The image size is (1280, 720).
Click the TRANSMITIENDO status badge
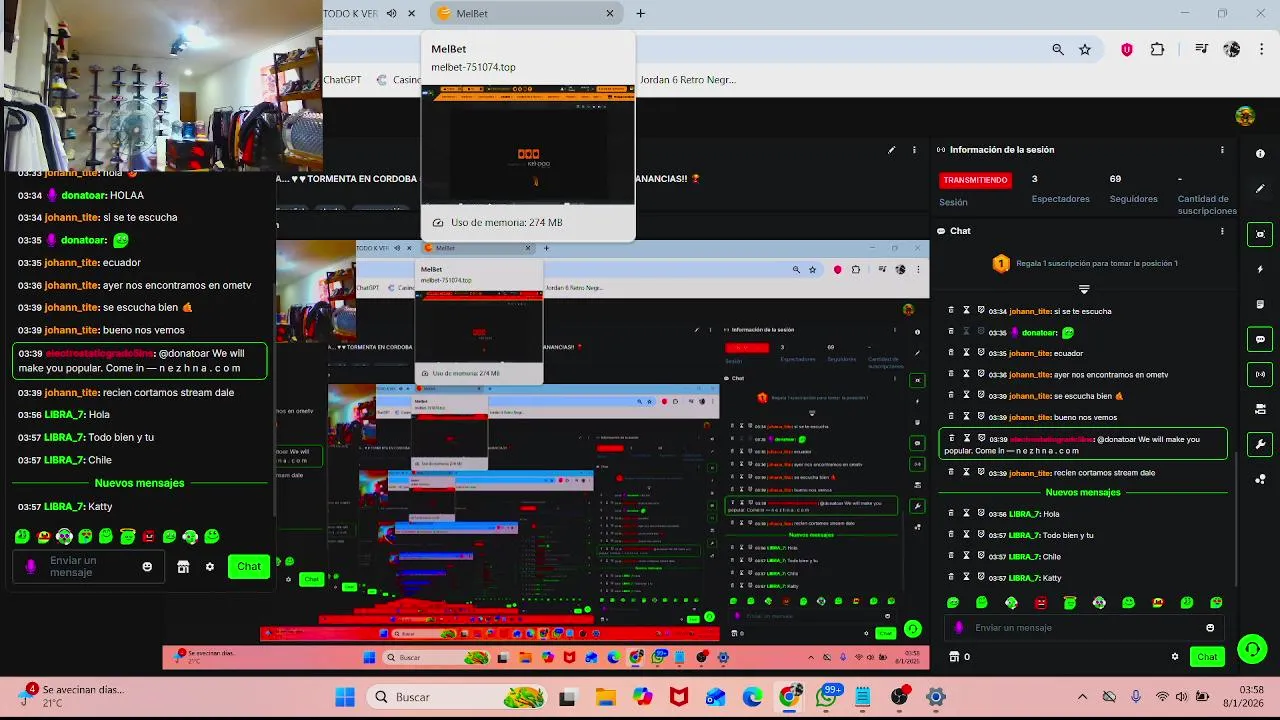[x=975, y=180]
